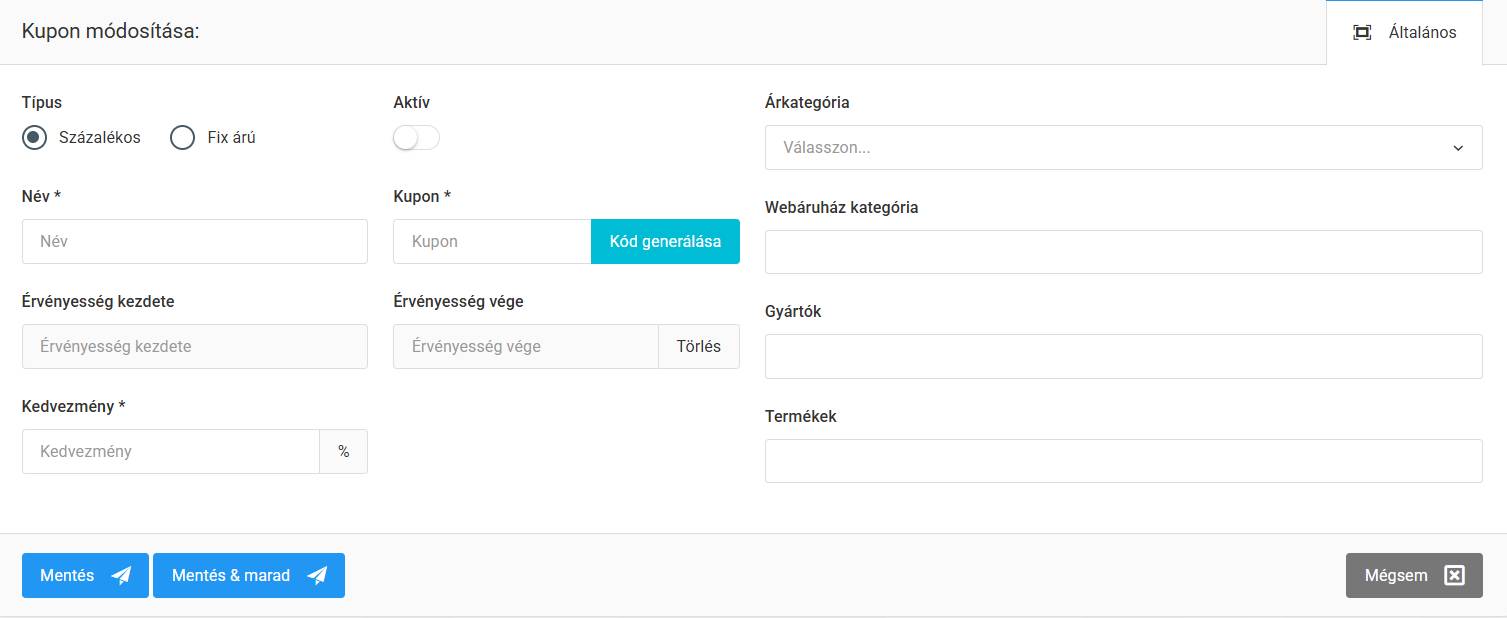Focus the Kupon code input
The width and height of the screenshot is (1507, 618).
click(492, 242)
